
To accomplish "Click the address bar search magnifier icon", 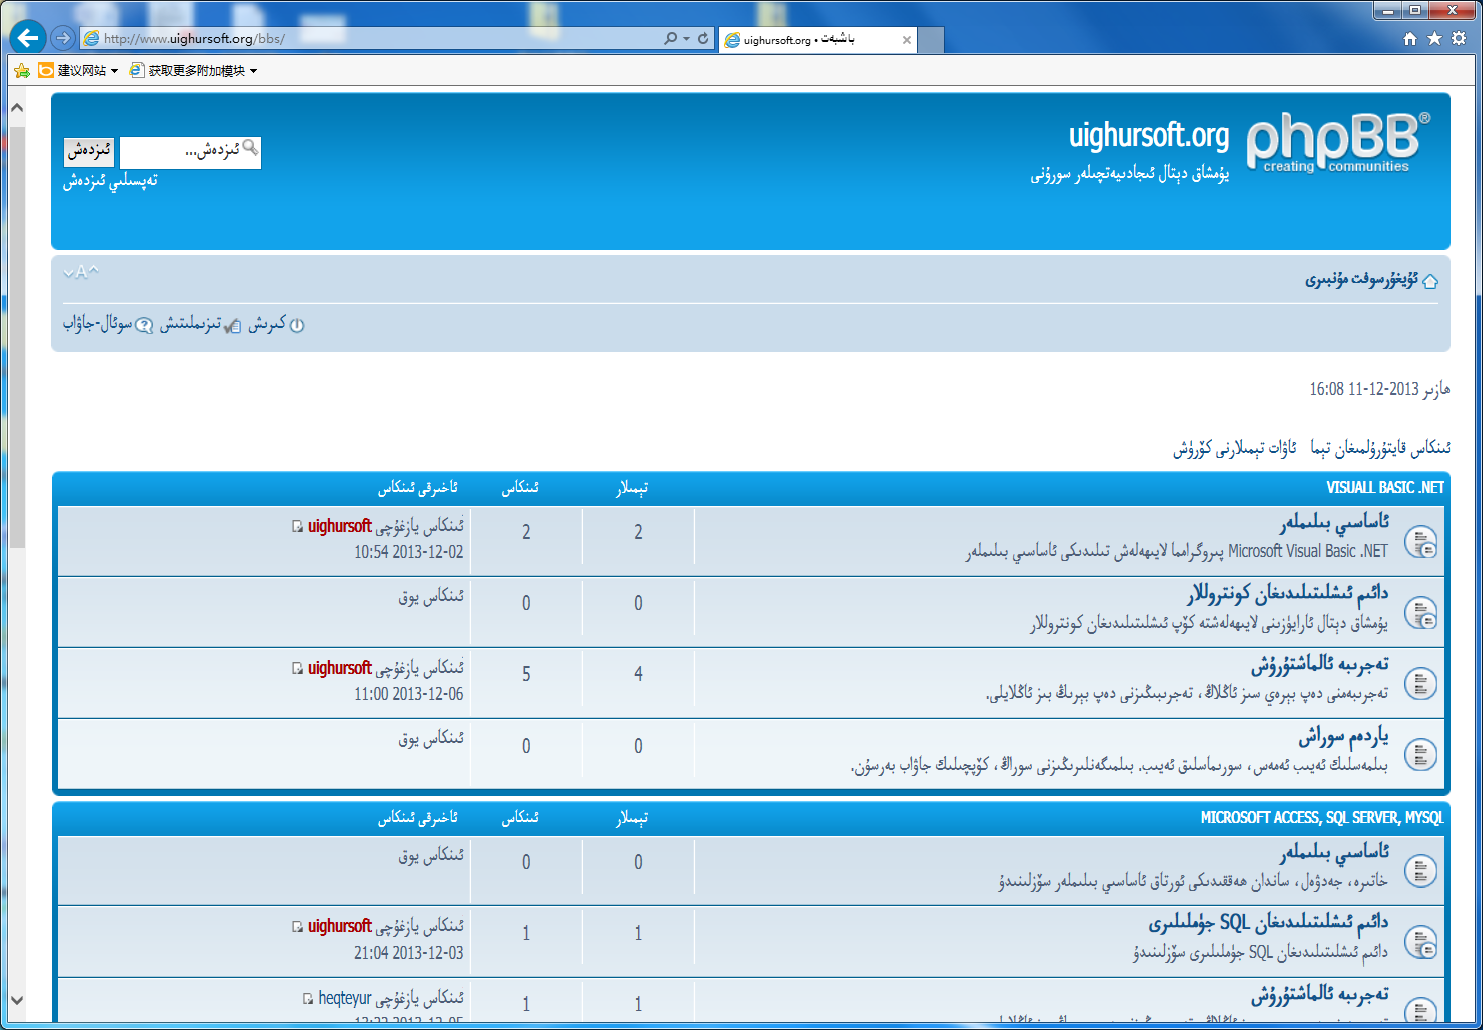I will point(670,38).
